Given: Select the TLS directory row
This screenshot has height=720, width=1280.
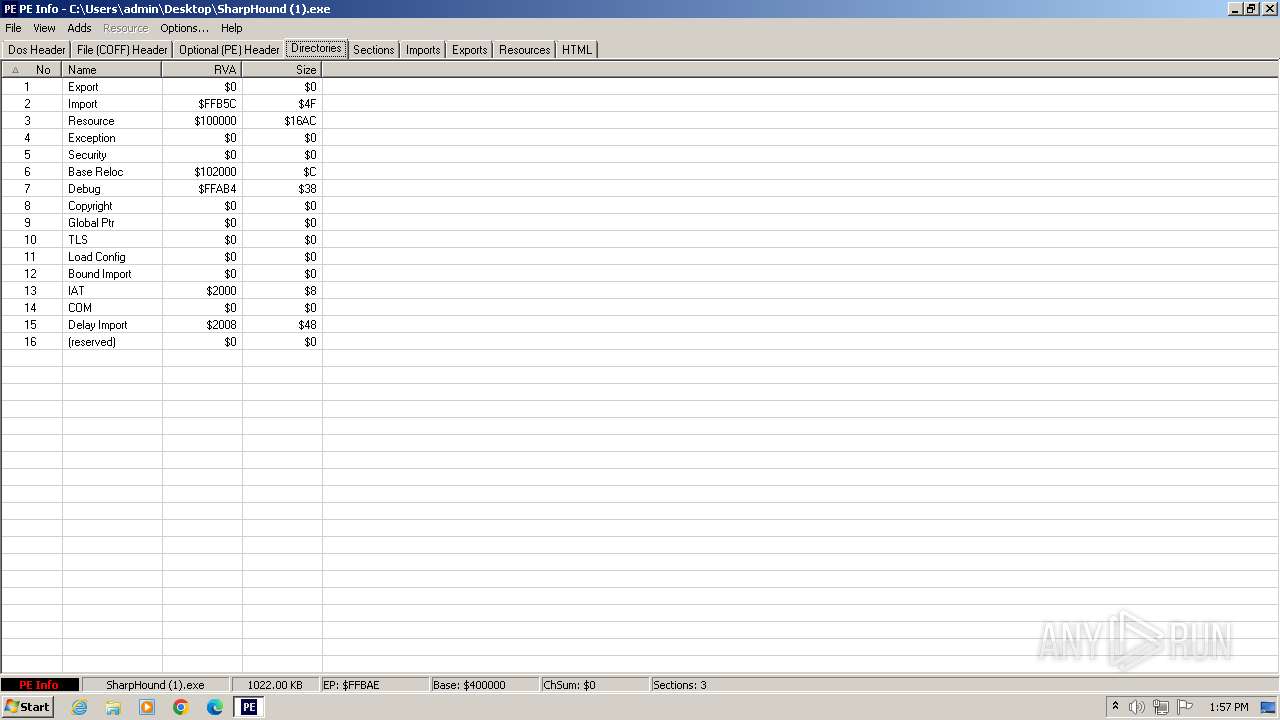Looking at the screenshot, I should [x=161, y=240].
